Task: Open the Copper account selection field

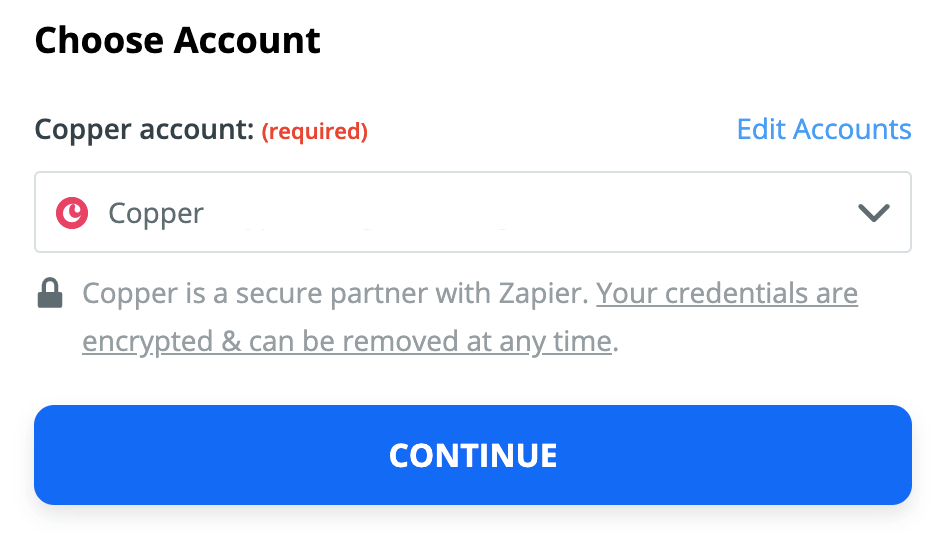Action: point(473,212)
